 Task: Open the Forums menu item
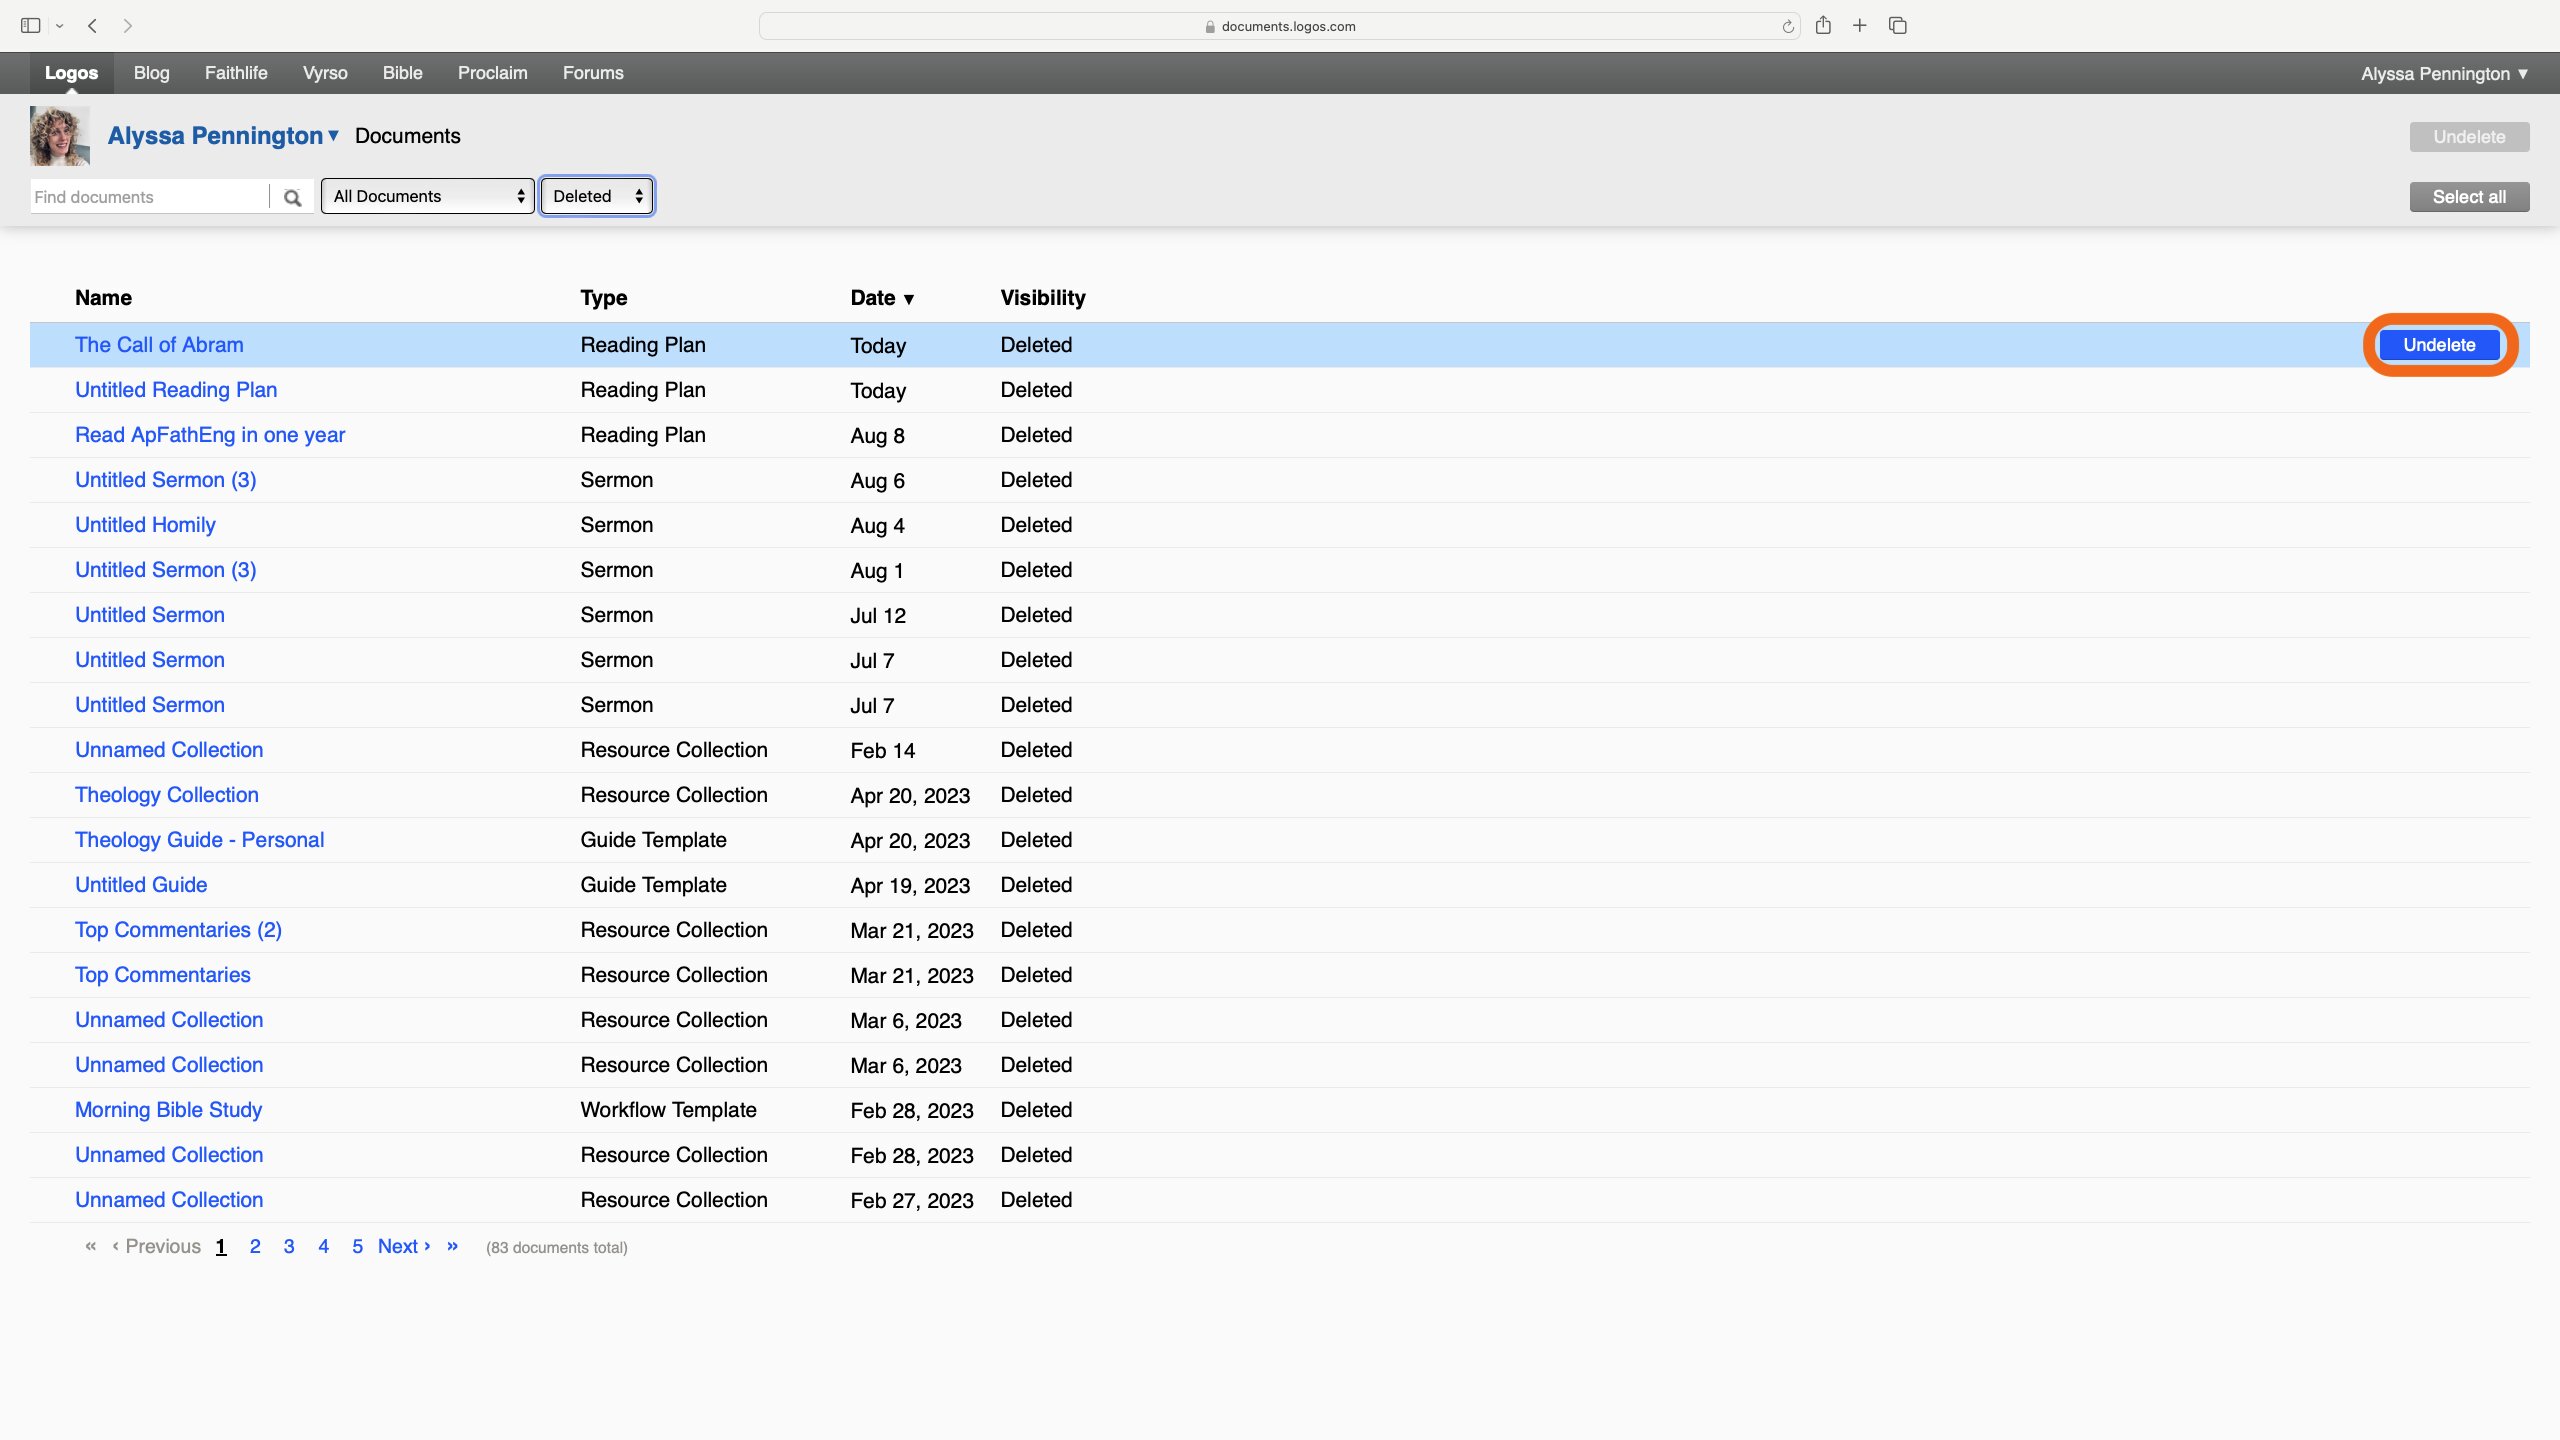pyautogui.click(x=593, y=73)
